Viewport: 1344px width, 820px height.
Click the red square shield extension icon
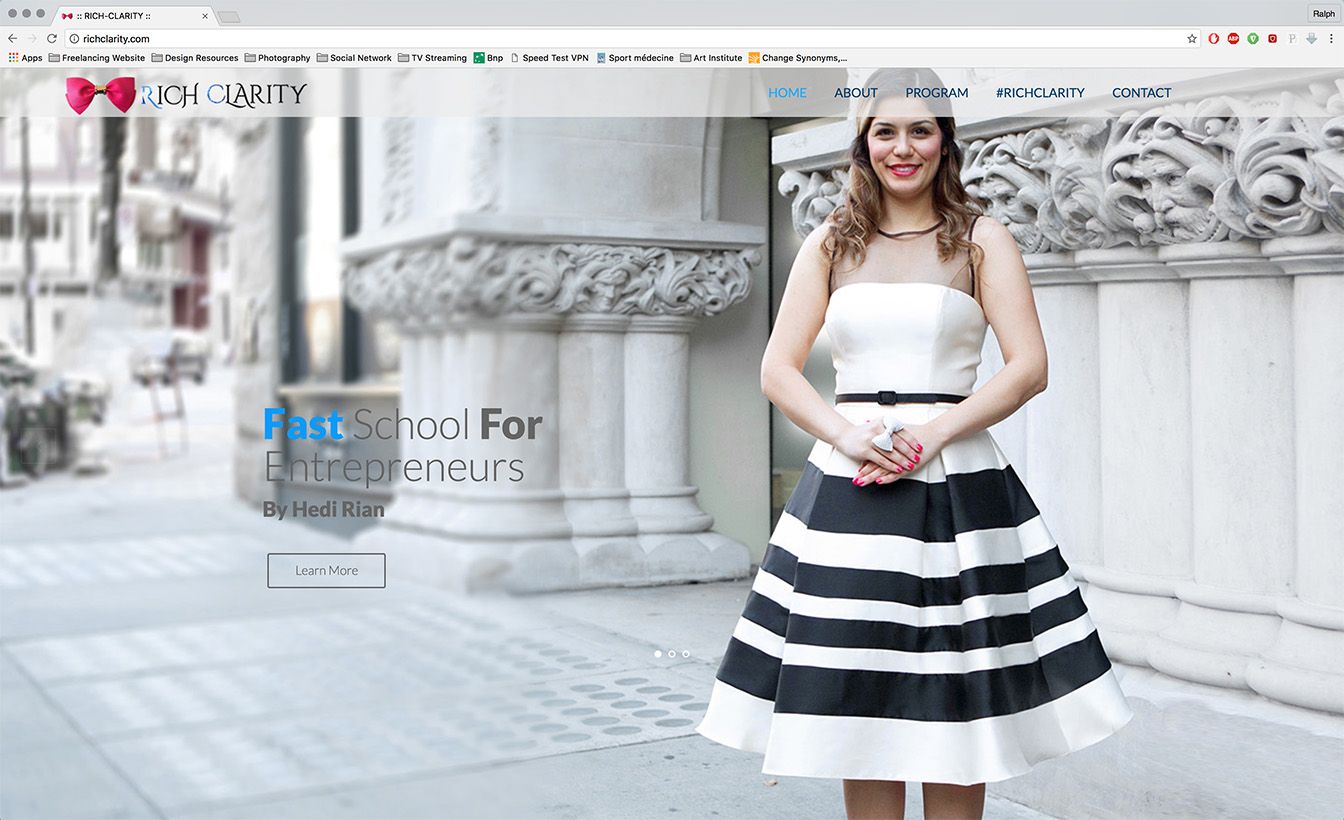click(1273, 38)
